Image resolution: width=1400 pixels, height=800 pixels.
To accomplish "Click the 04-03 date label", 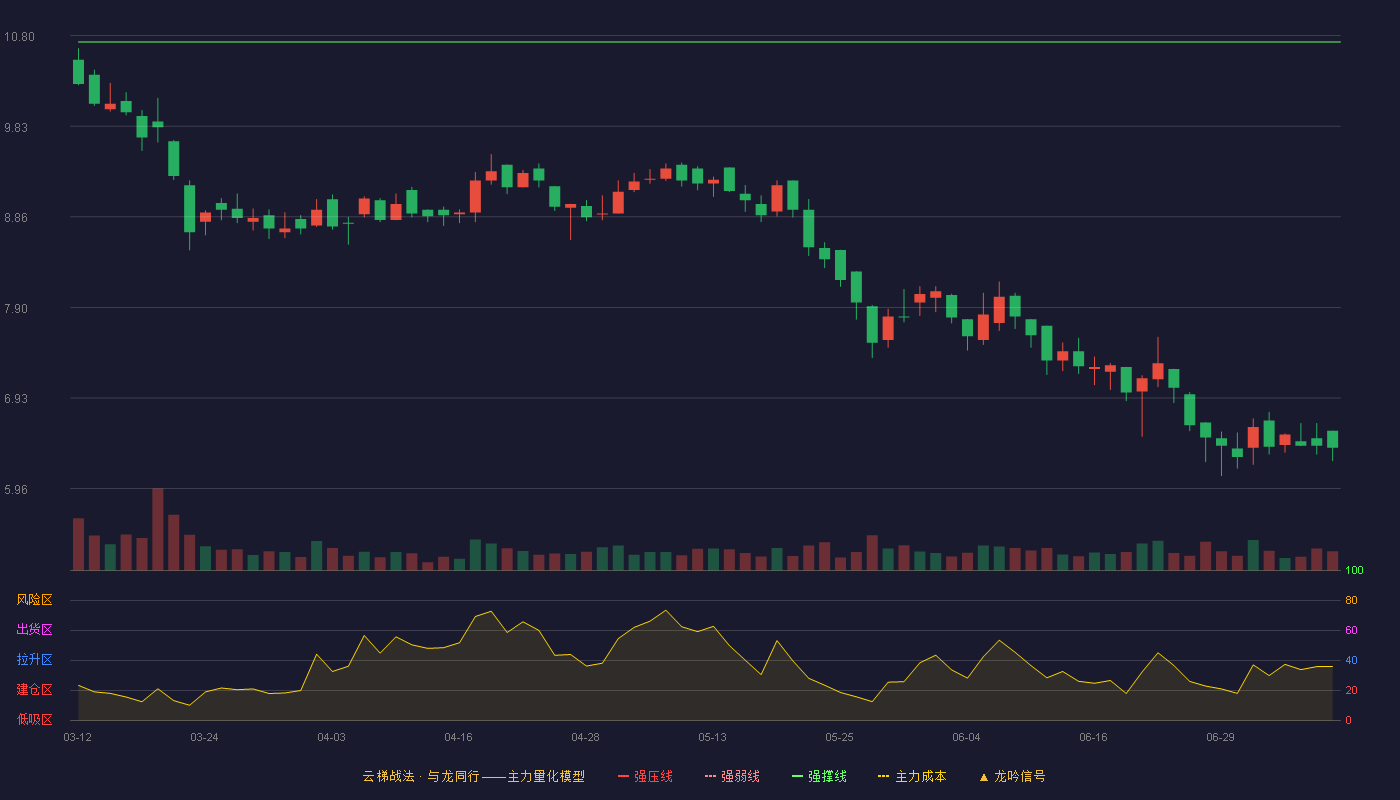I will pyautogui.click(x=331, y=737).
